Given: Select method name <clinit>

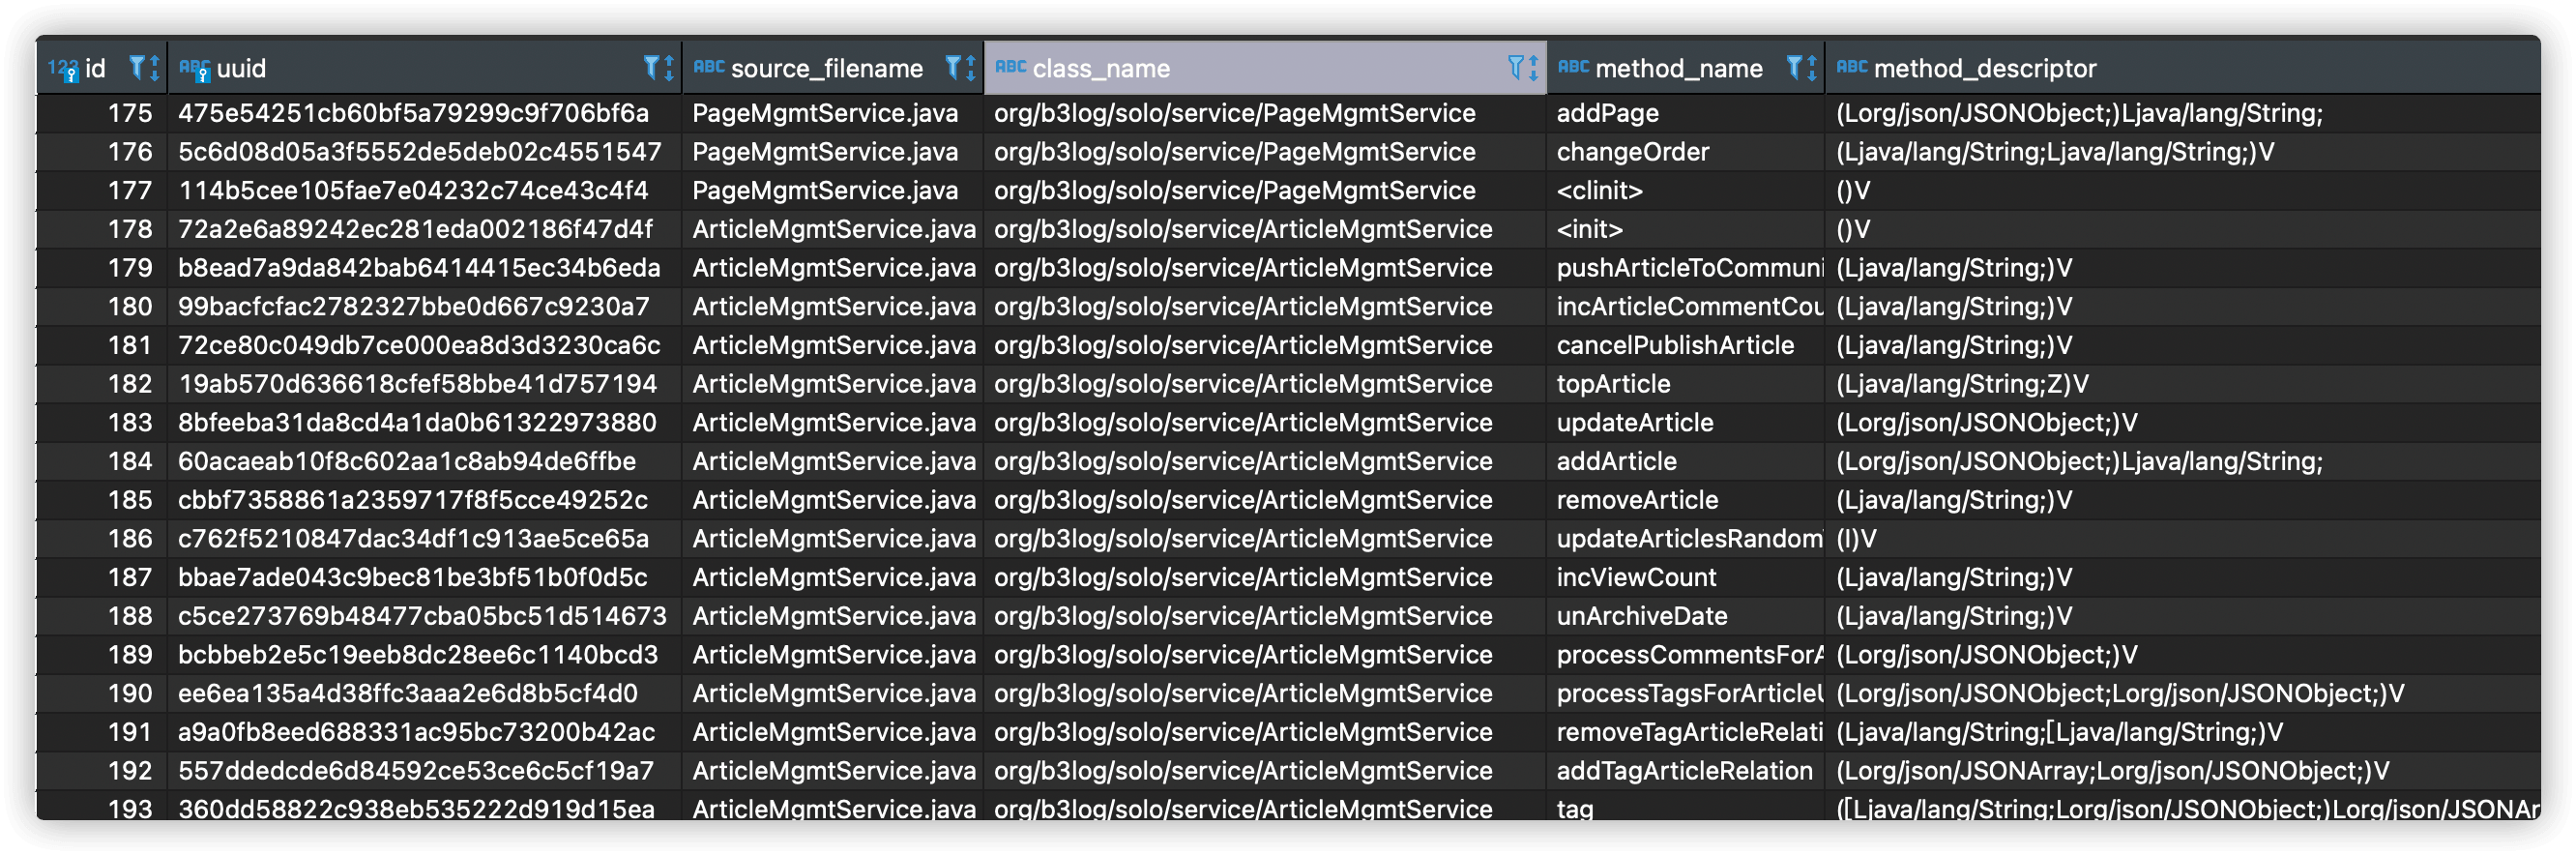Looking at the screenshot, I should click(1600, 191).
